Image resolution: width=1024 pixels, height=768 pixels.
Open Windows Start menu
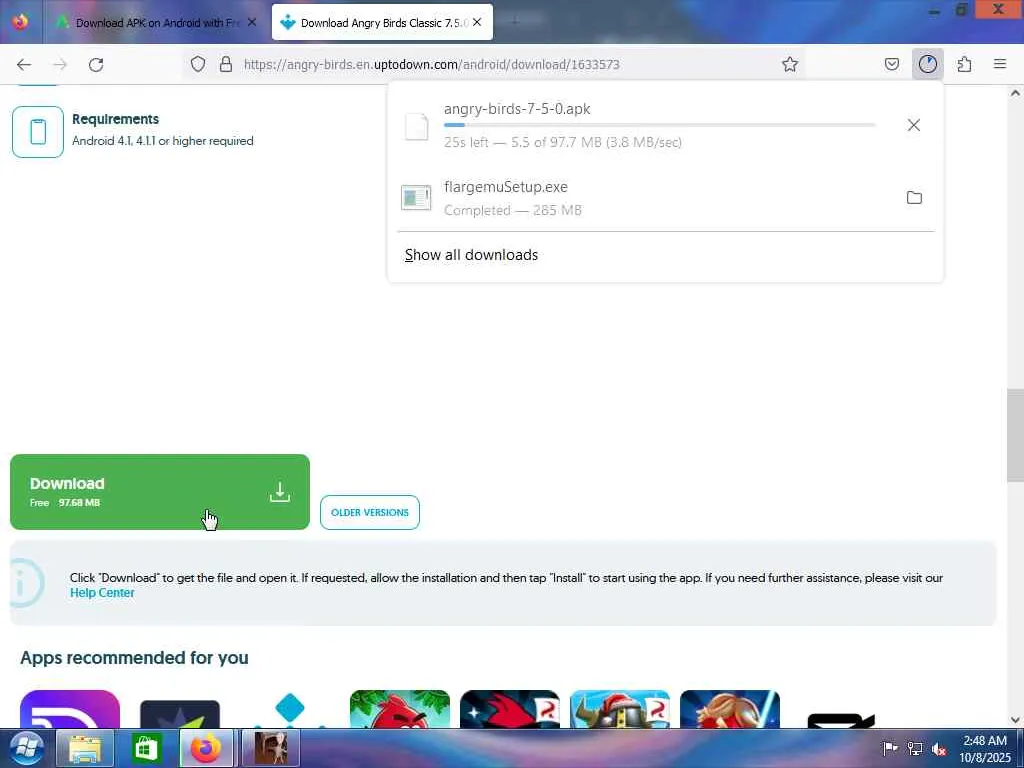click(x=25, y=748)
